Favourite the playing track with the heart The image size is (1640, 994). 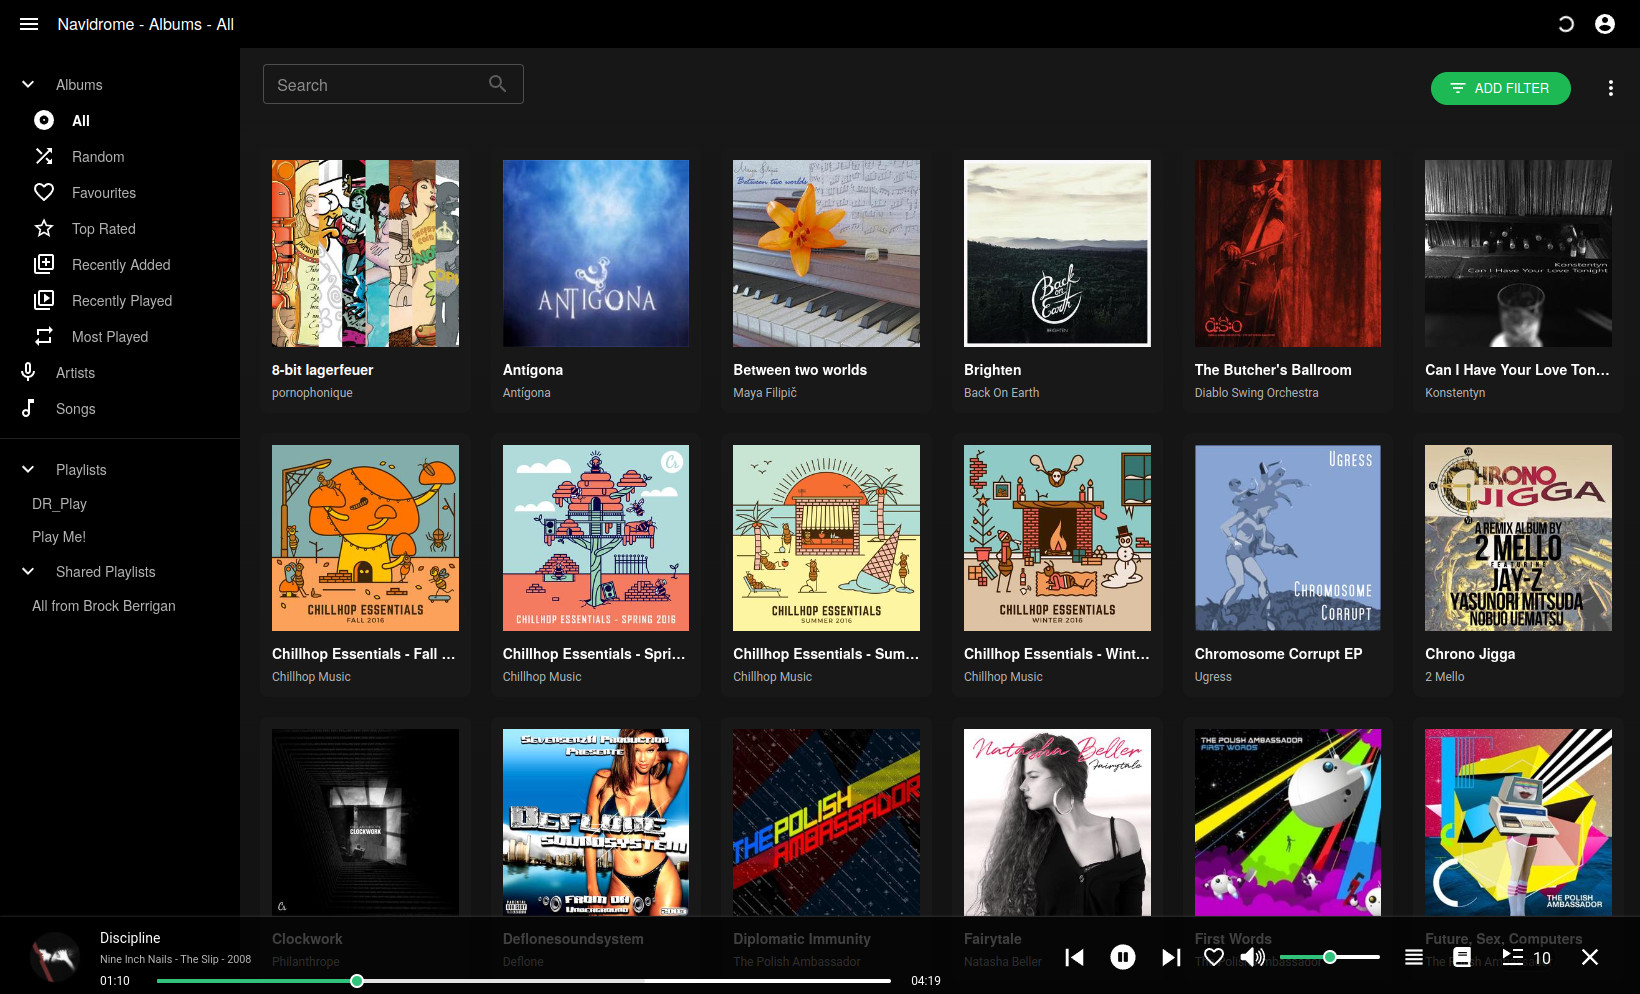(1213, 957)
